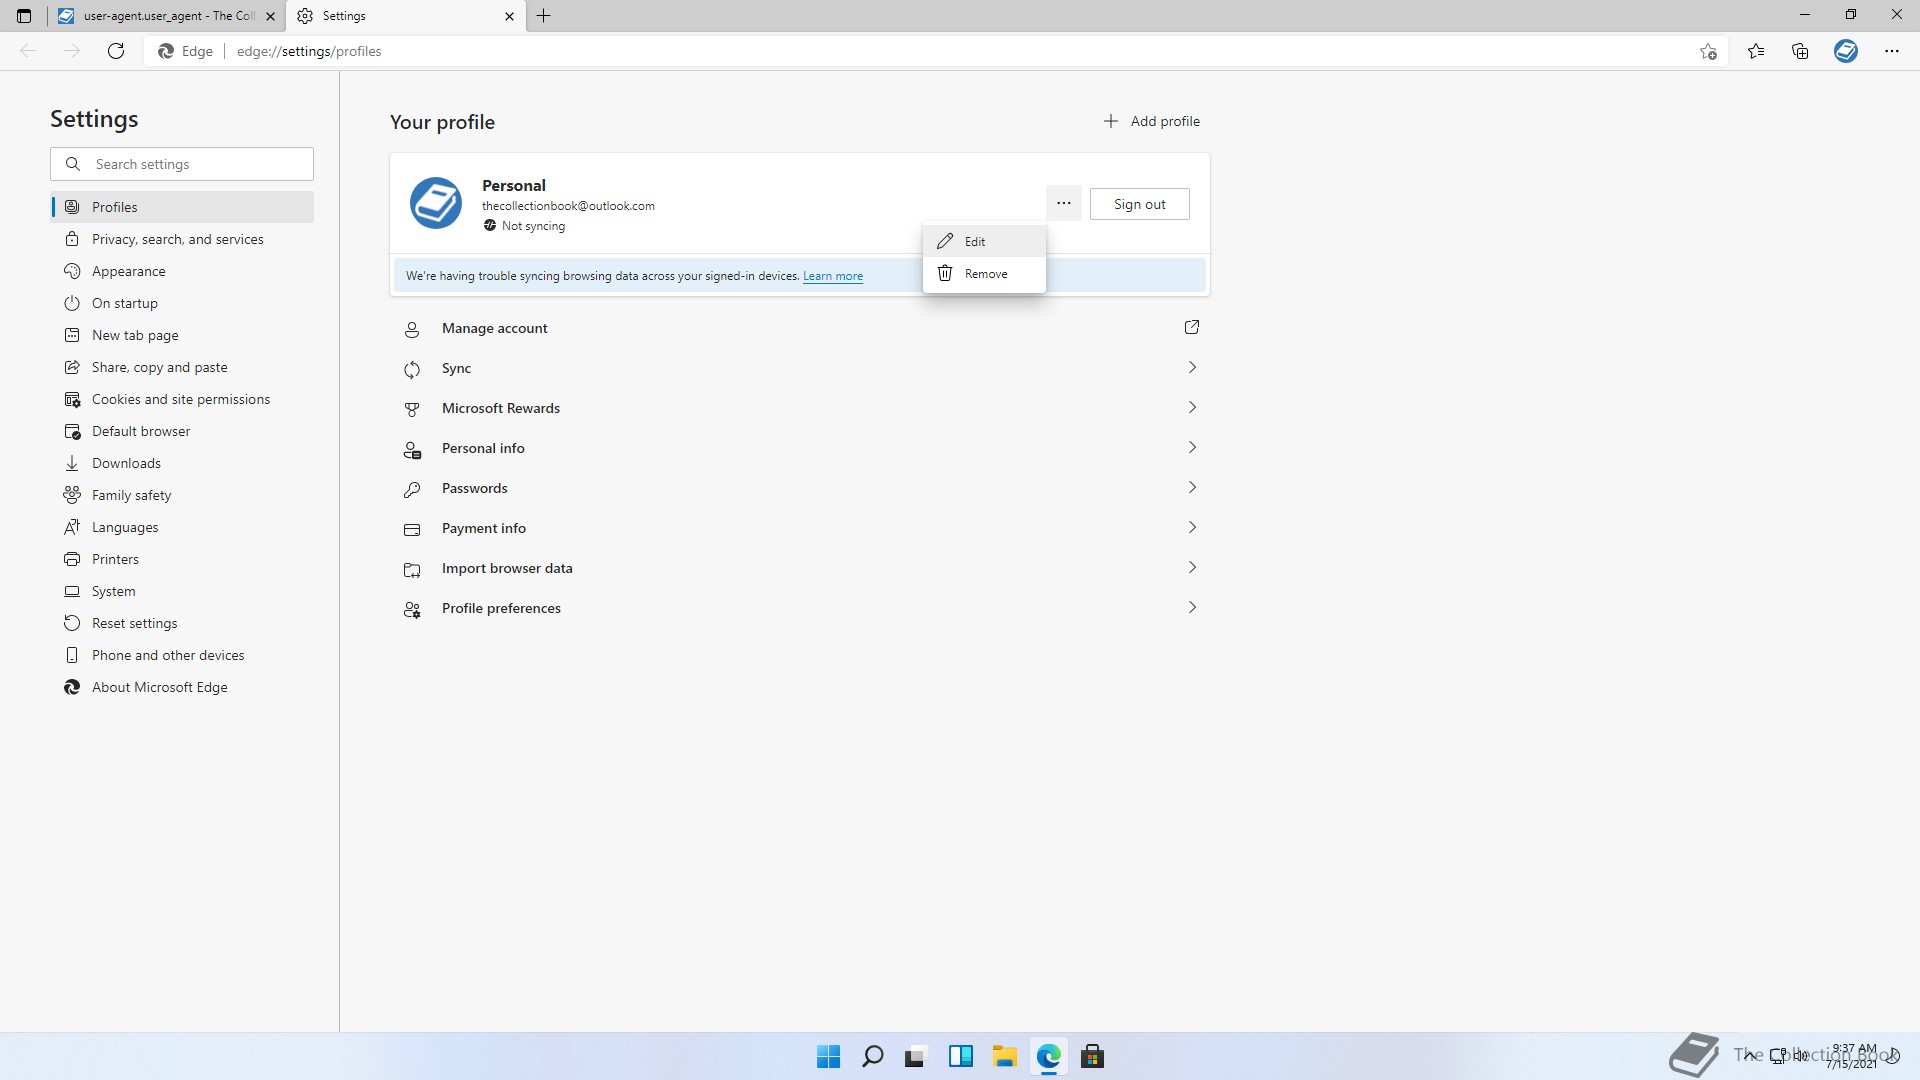1920x1080 pixels.
Task: Open New tab page settings
Action: point(182,335)
